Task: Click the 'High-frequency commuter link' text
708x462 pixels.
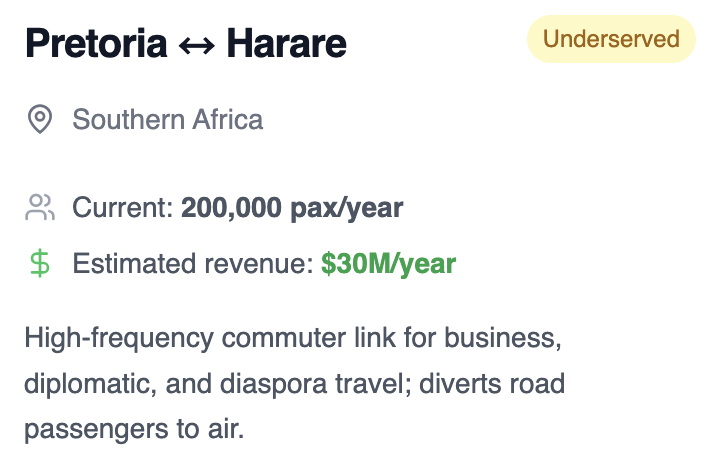Action: click(210, 338)
